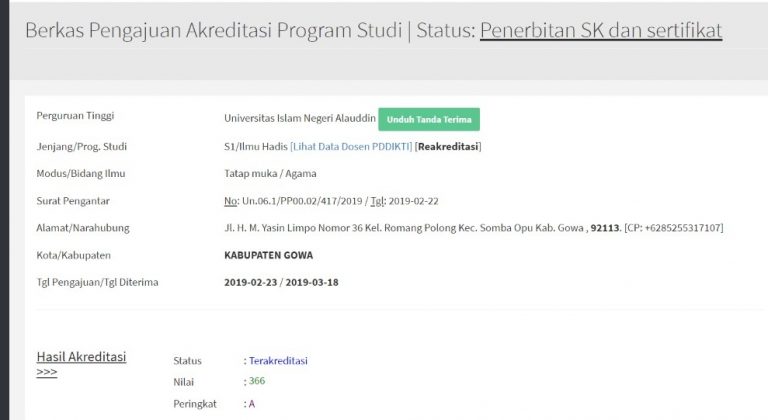Select the Universitas Islam Negeri Alauddin name
The width and height of the screenshot is (768, 420).
(x=299, y=119)
